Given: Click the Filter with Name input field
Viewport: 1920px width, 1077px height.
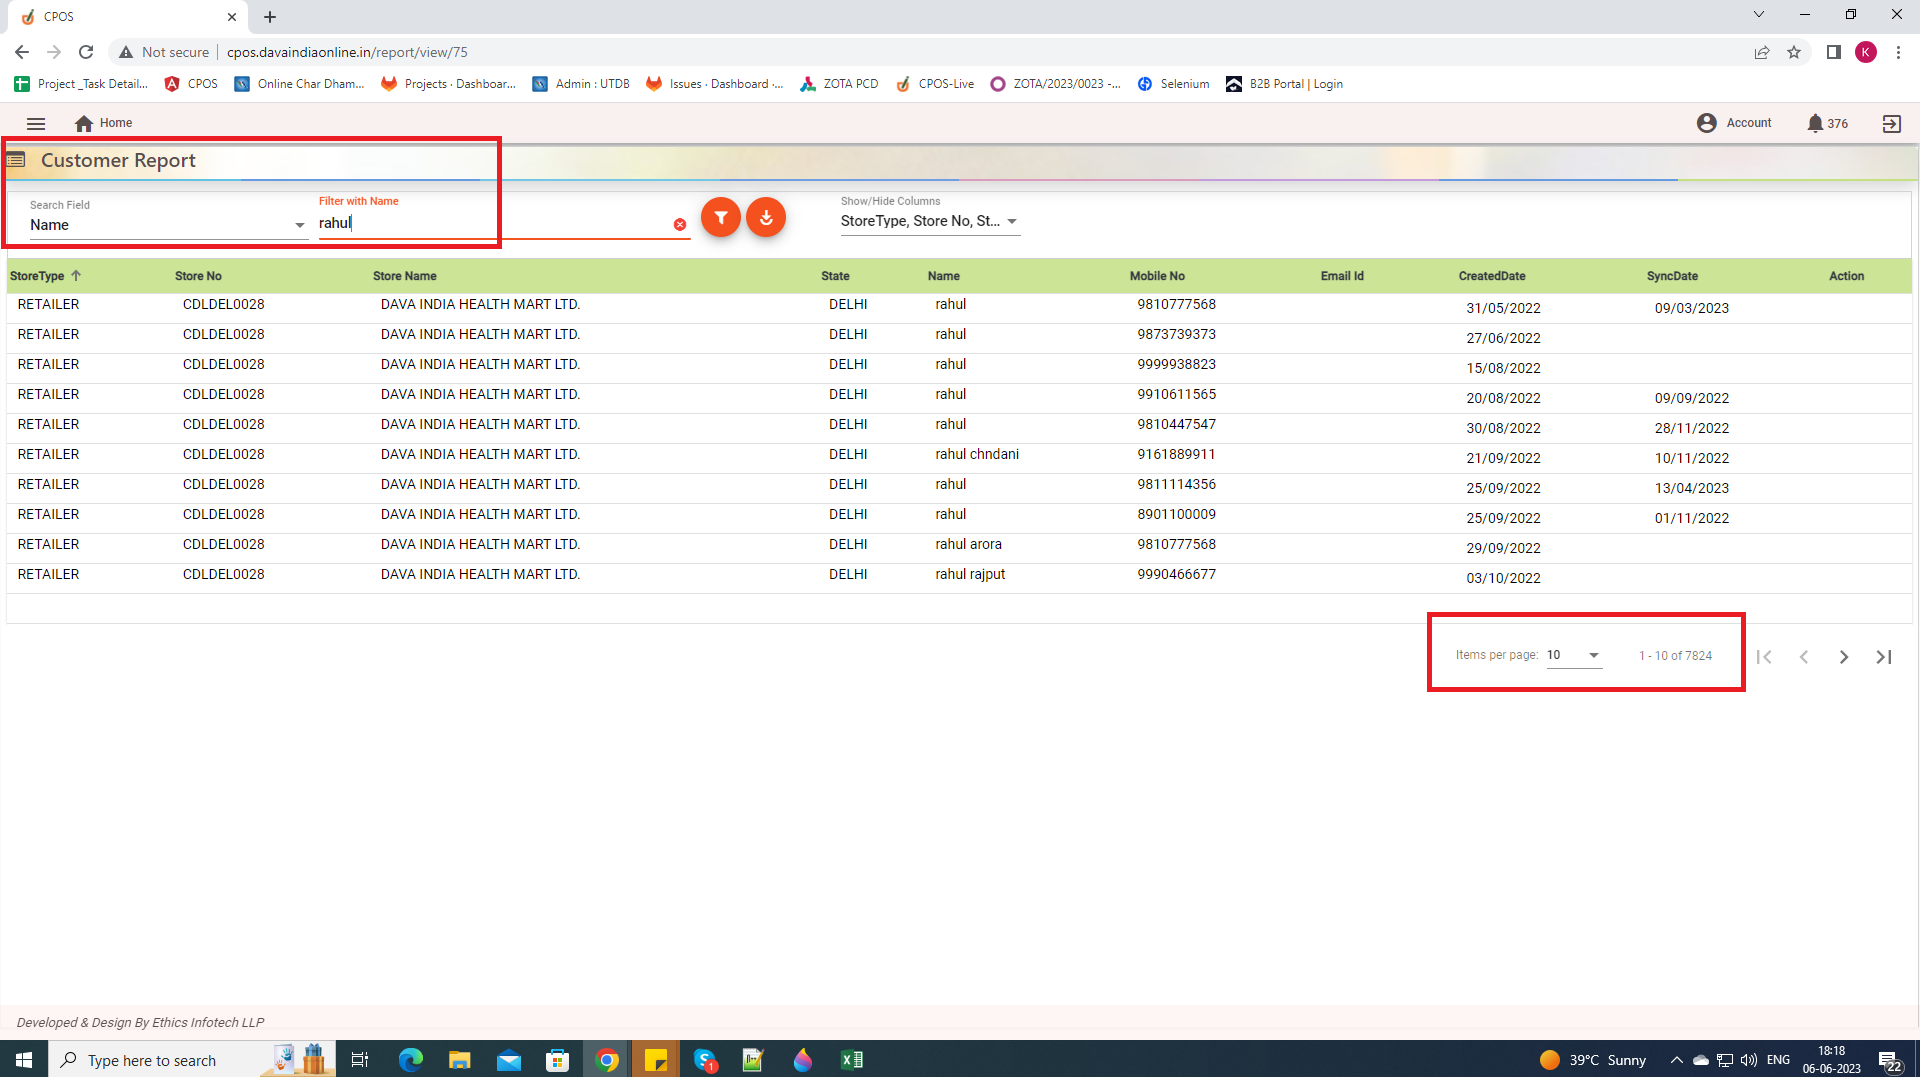Looking at the screenshot, I should [492, 224].
